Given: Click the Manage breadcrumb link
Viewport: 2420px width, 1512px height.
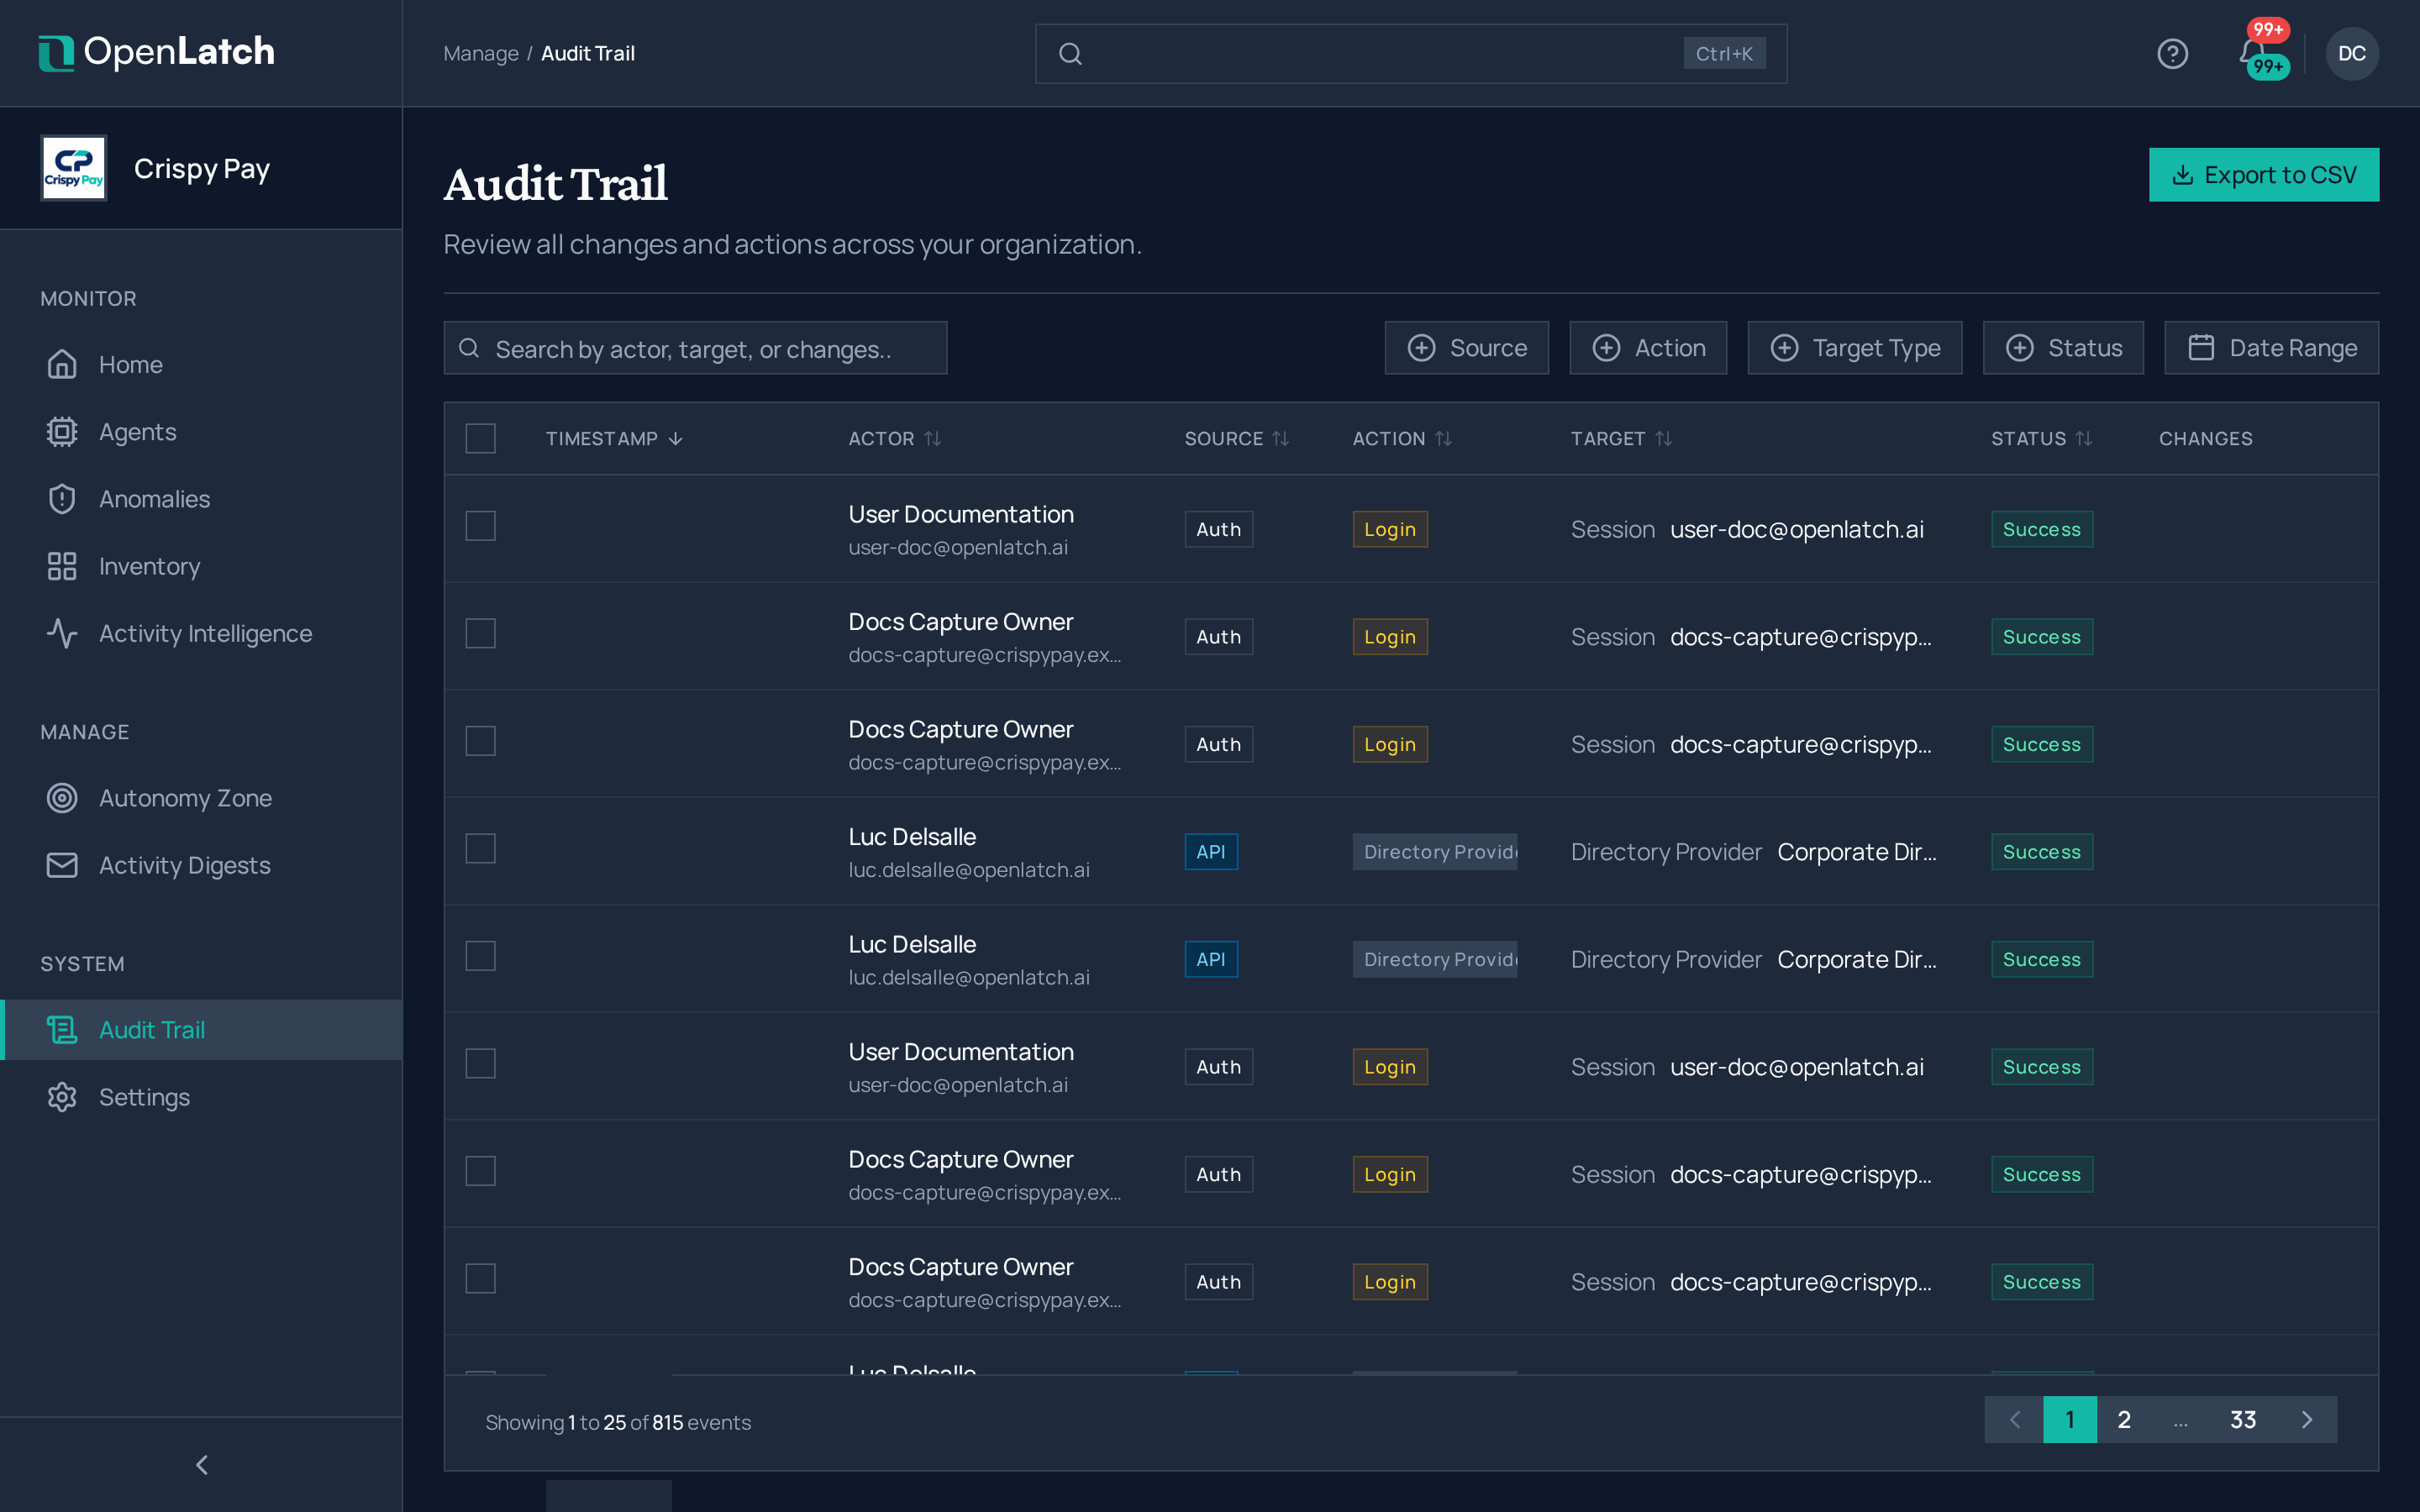Looking at the screenshot, I should coord(480,53).
